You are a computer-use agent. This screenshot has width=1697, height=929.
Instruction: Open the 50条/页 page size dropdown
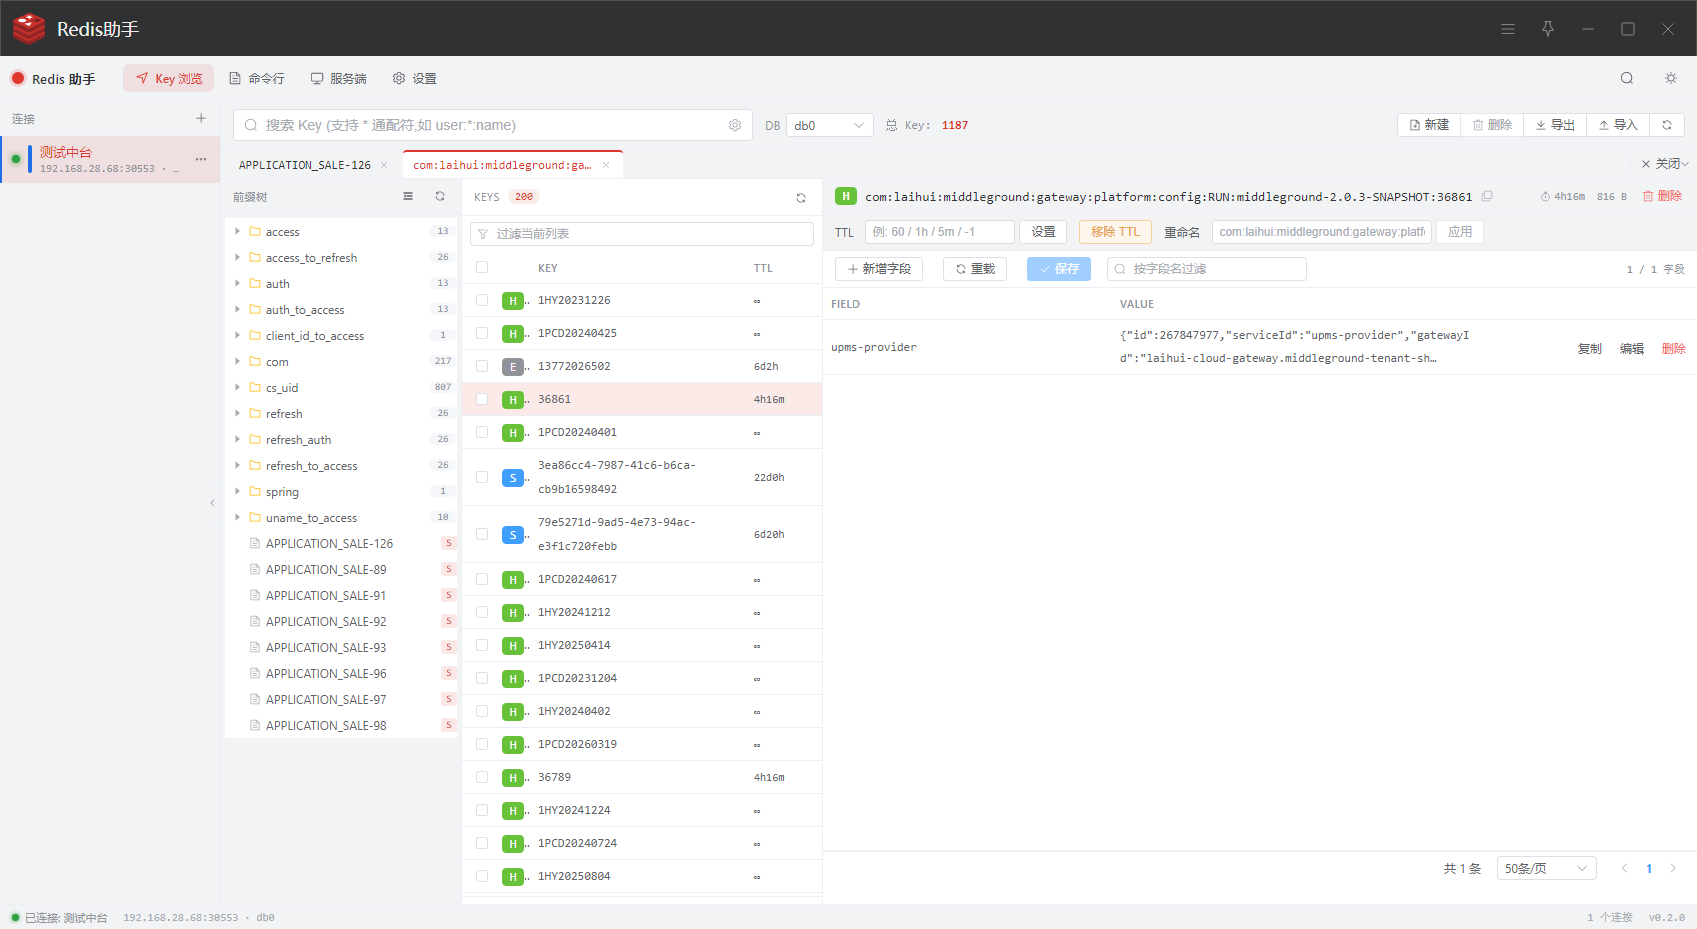coord(1546,868)
